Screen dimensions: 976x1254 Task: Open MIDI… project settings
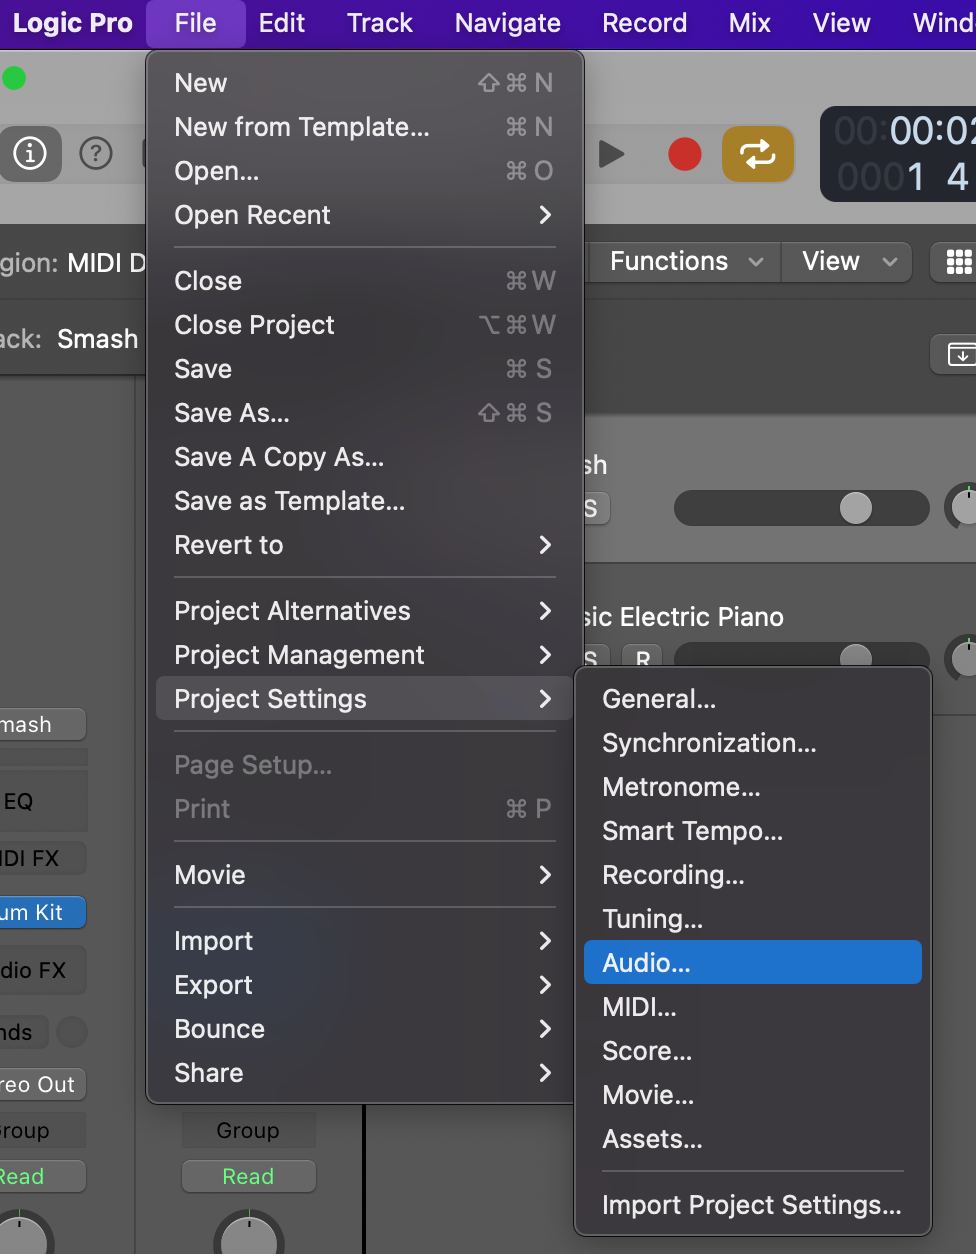click(753, 1006)
